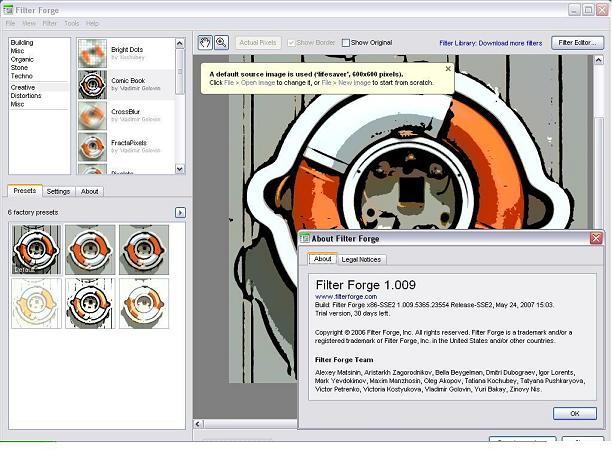Open the Filter menu
The height and width of the screenshot is (459, 612).
click(x=50, y=23)
